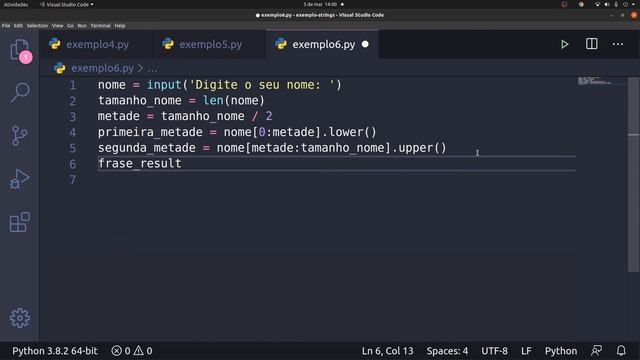Change indentation via Spaces: 4

point(447,351)
